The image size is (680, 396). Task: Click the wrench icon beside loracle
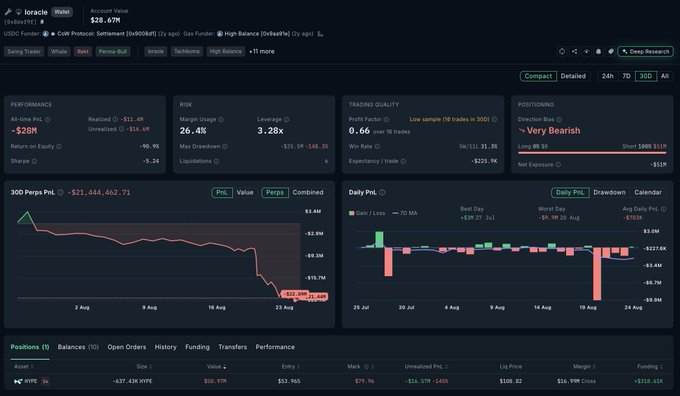pyautogui.click(x=8, y=12)
